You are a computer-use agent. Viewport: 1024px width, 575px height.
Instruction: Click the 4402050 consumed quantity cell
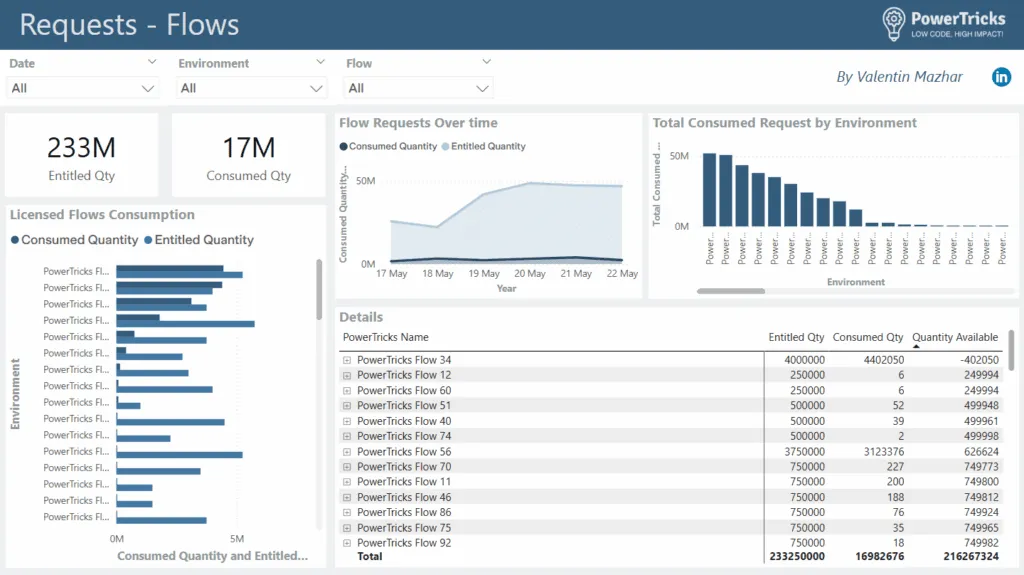[x=884, y=360]
